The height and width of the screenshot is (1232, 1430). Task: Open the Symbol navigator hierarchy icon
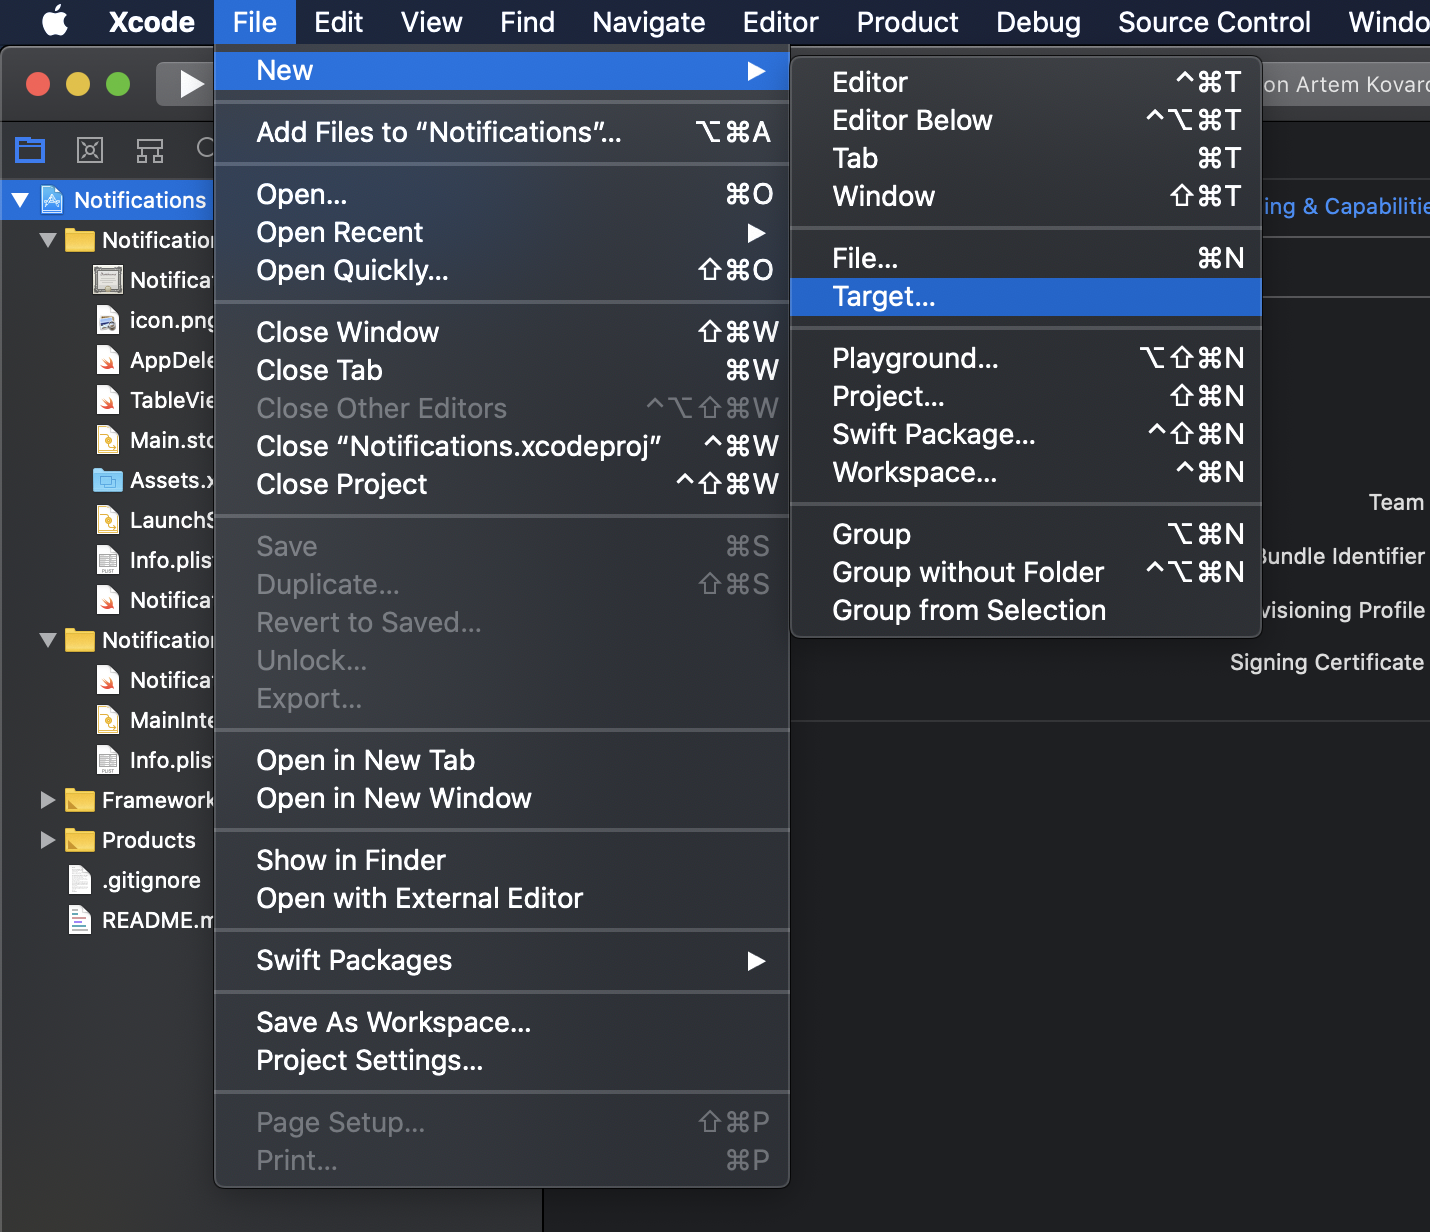(150, 150)
